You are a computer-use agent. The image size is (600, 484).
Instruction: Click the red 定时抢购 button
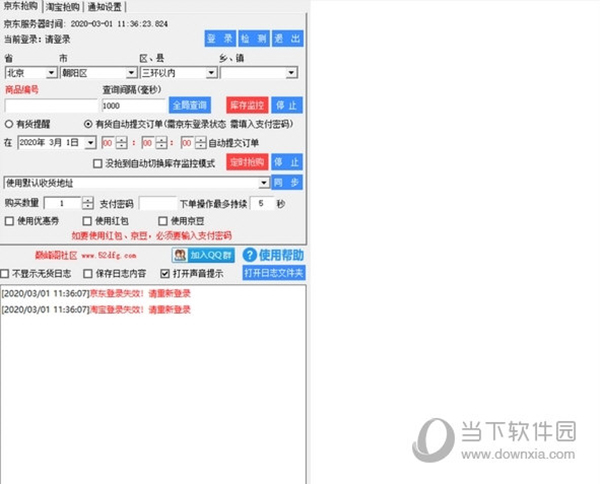[247, 162]
